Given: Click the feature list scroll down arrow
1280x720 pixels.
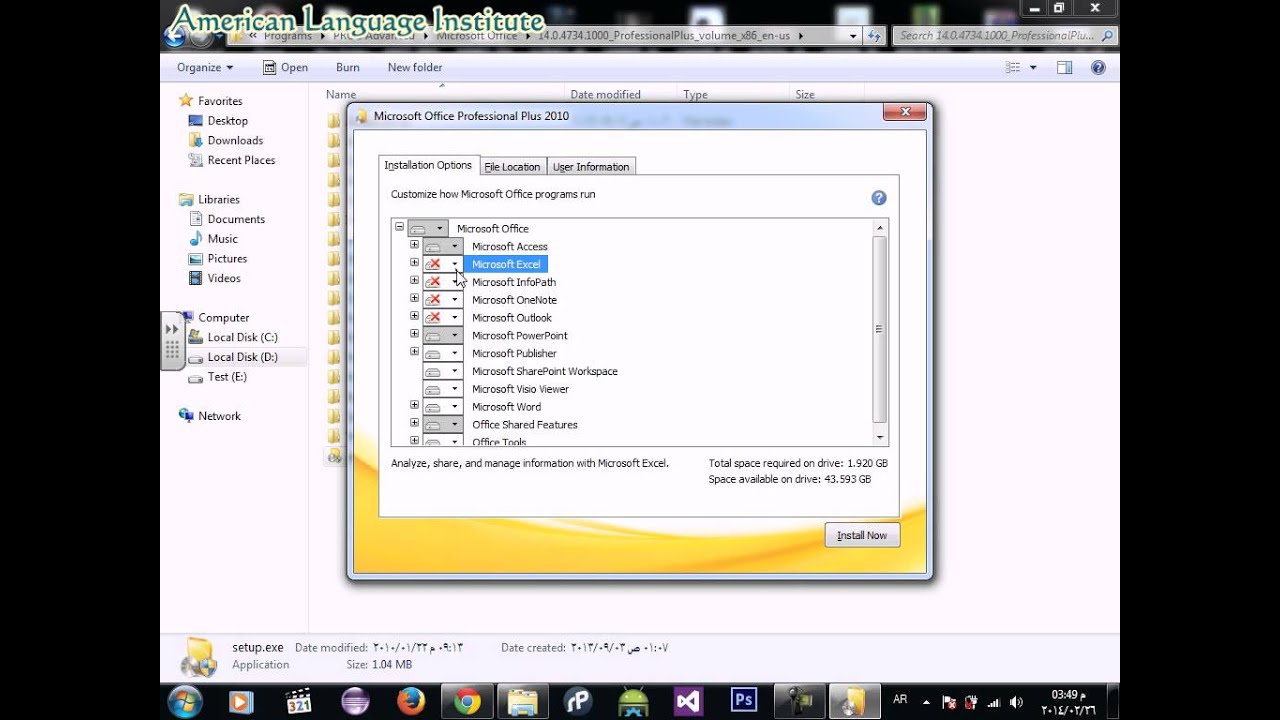Looking at the screenshot, I should [880, 438].
